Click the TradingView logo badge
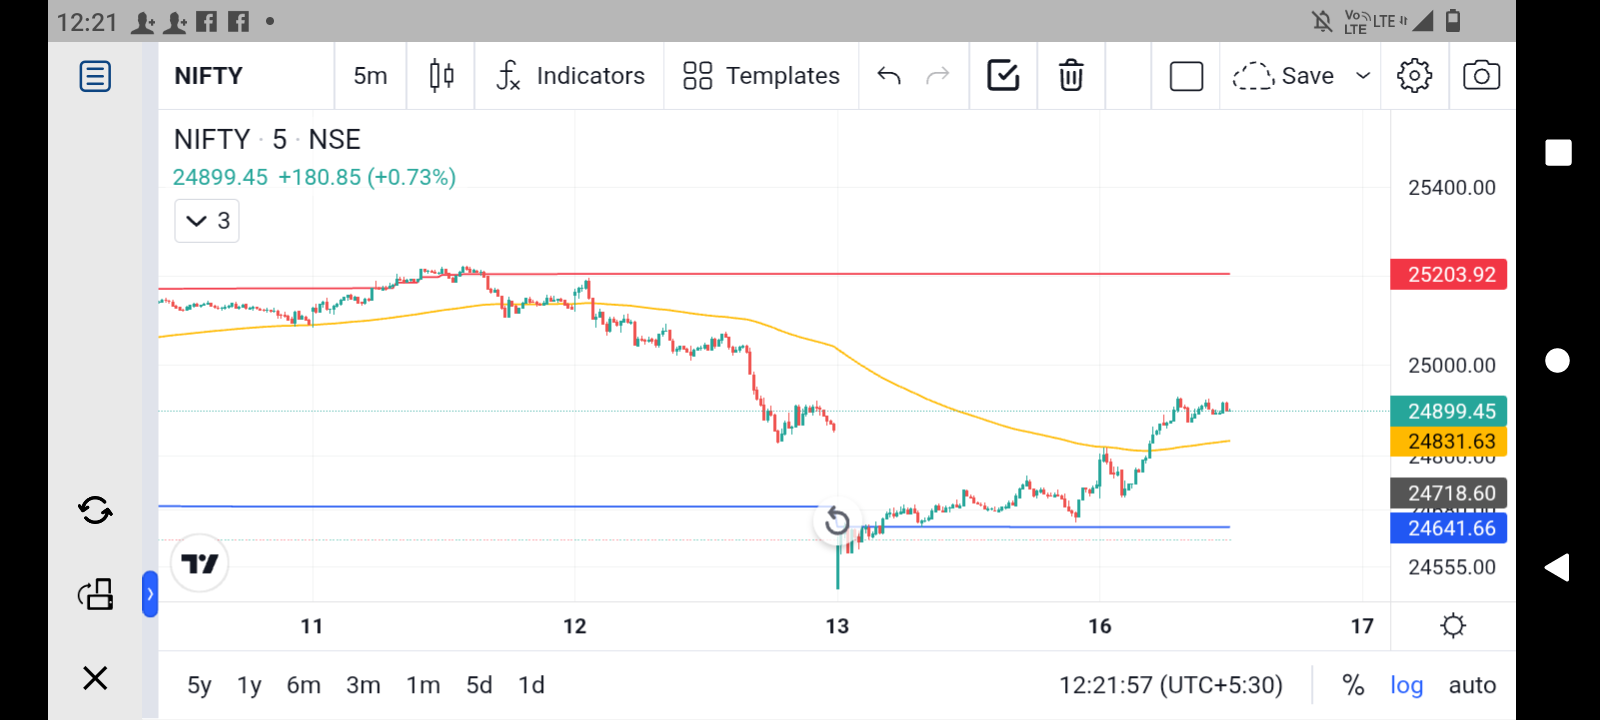The width and height of the screenshot is (1600, 720). (x=200, y=564)
